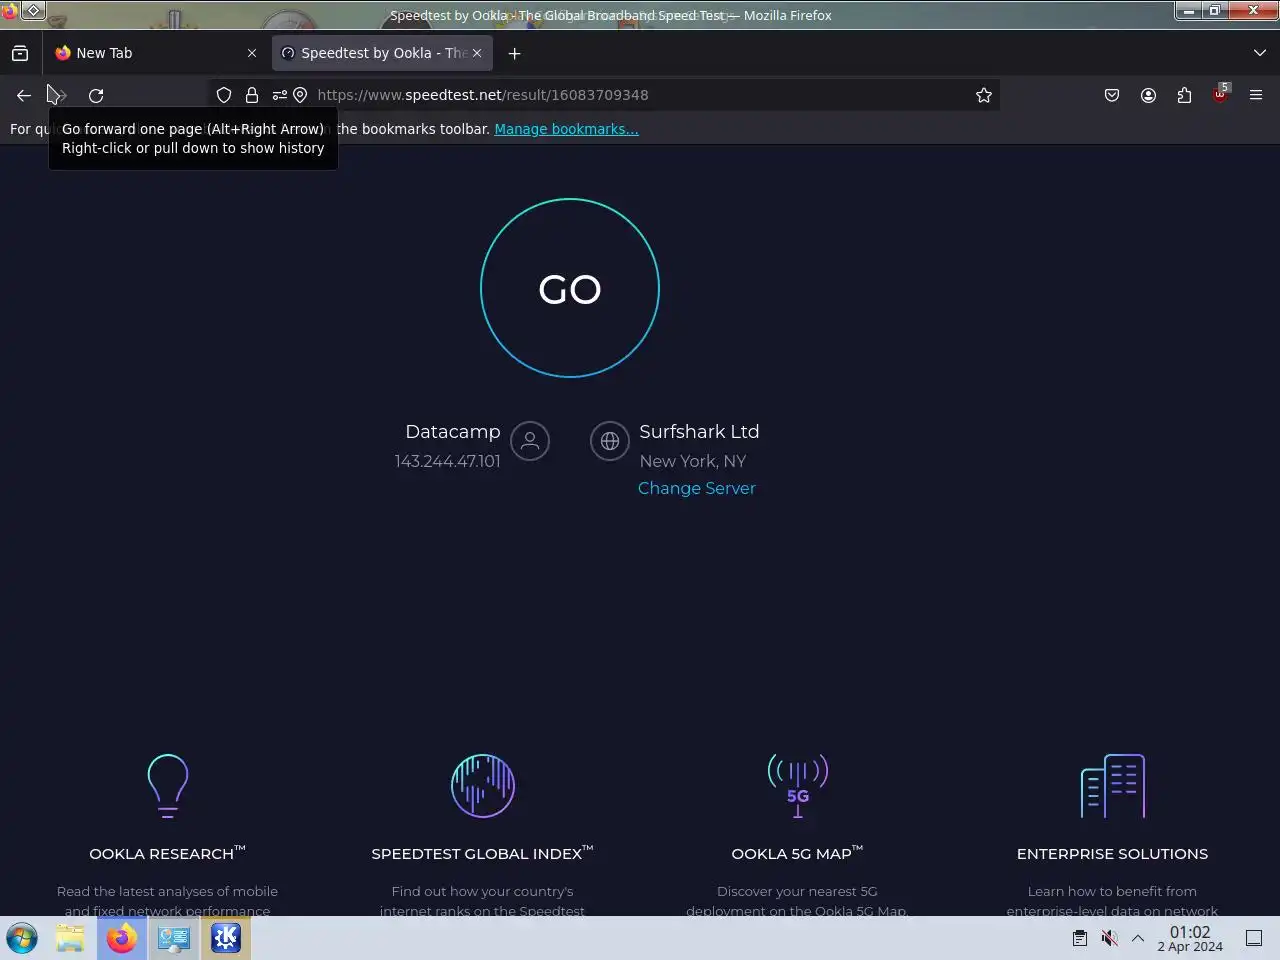Open a new tab with plus button
The height and width of the screenshot is (960, 1280).
(514, 53)
